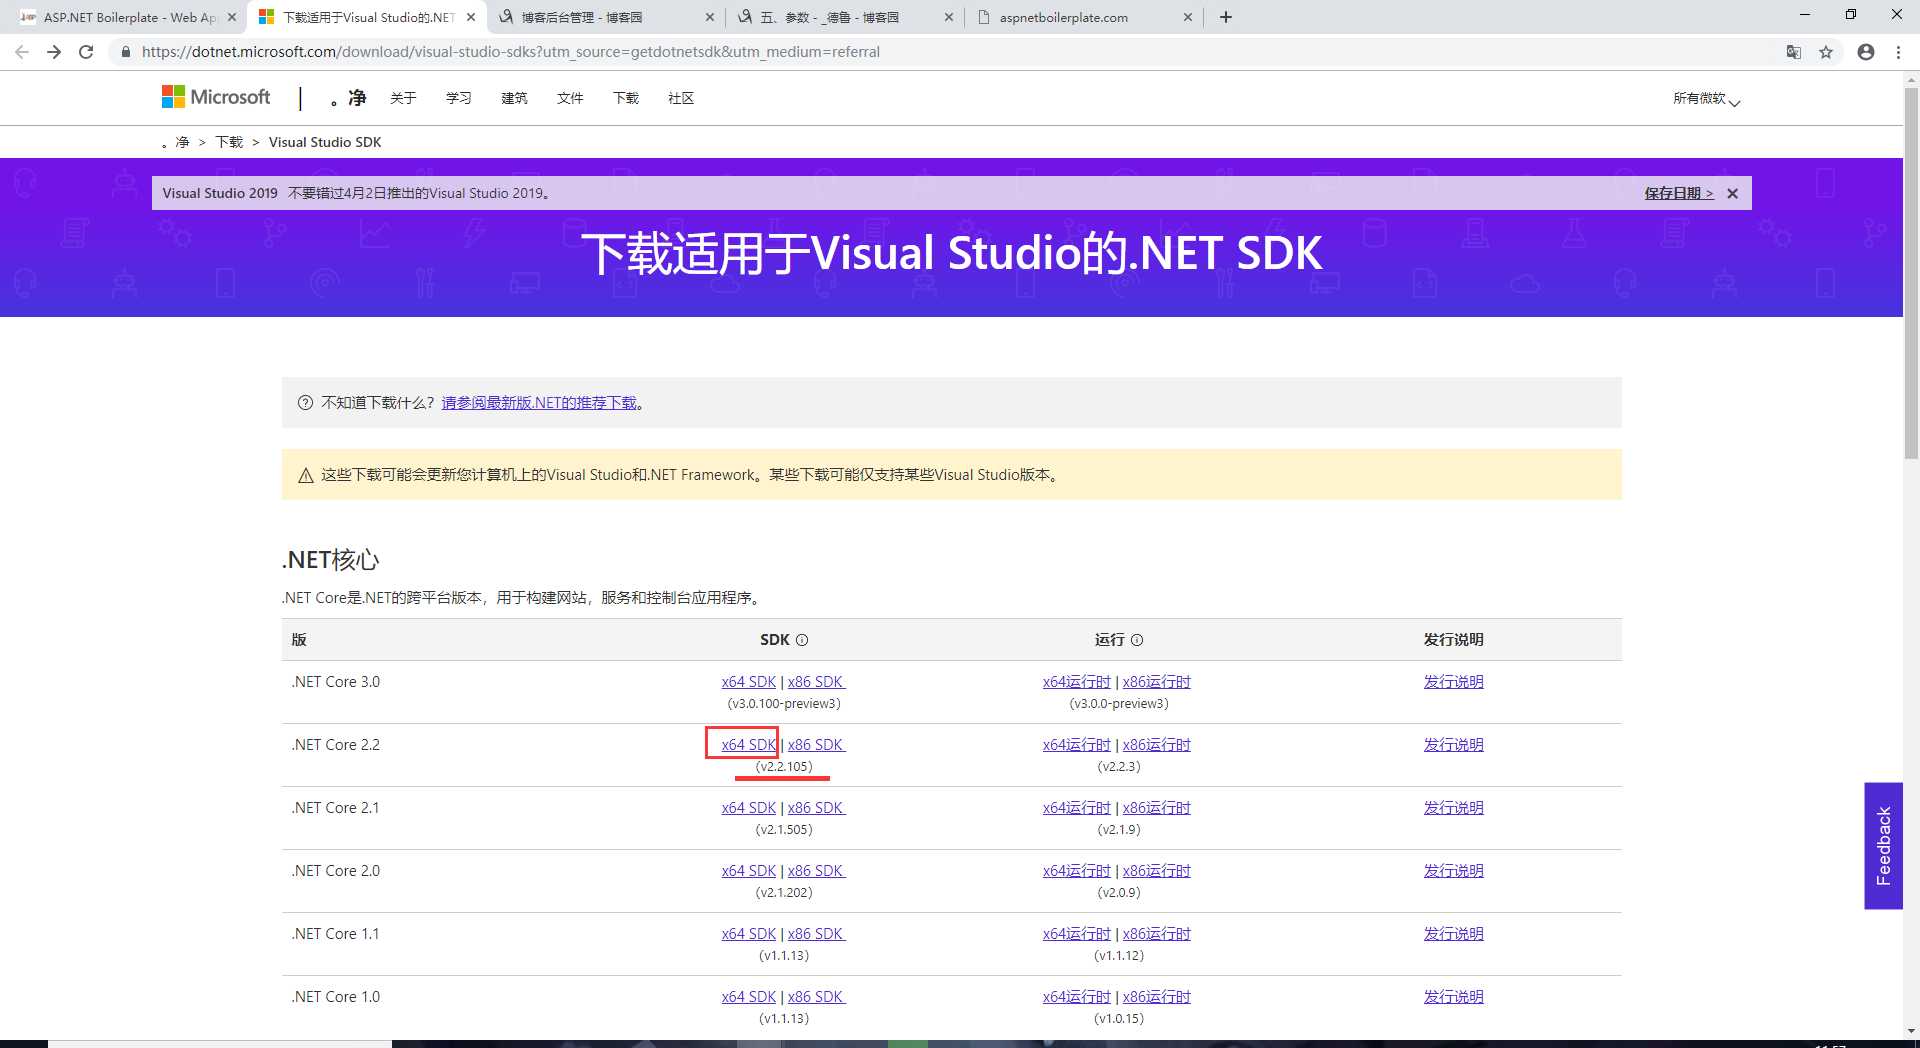1920x1048 pixels.
Task: Open the 下载 nav menu item
Action: [x=626, y=98]
